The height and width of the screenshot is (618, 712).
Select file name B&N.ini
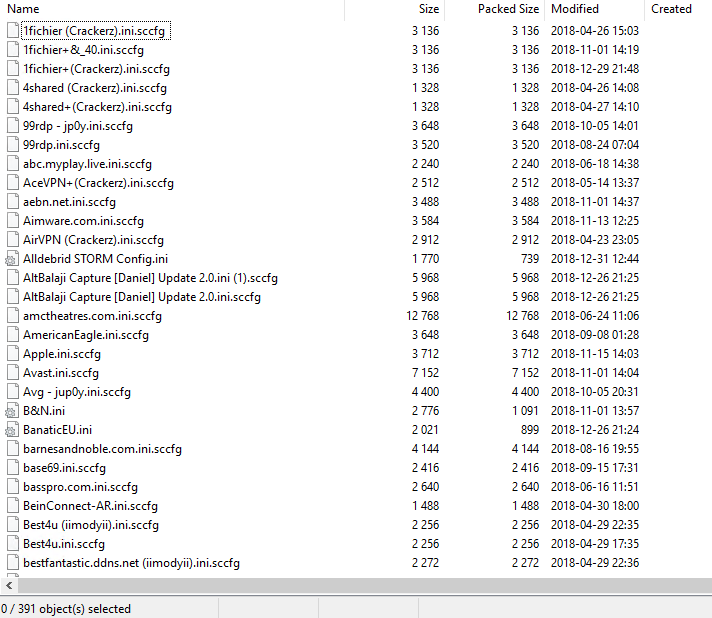44,411
